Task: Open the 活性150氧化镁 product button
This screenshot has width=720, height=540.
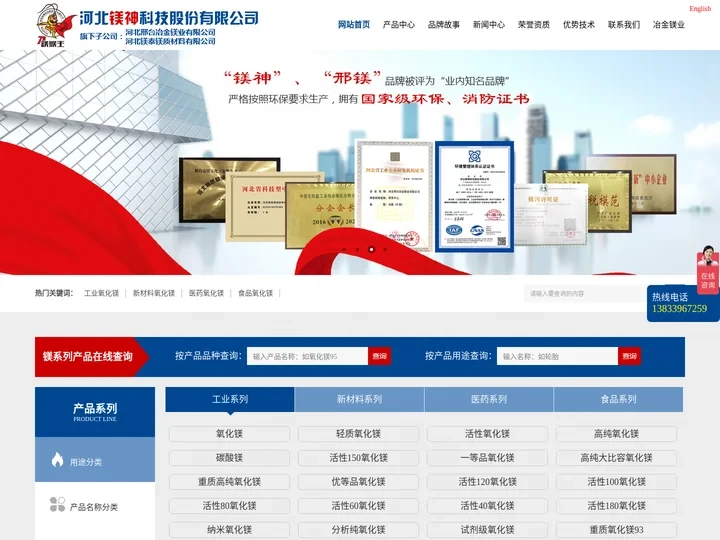Action: coord(358,458)
